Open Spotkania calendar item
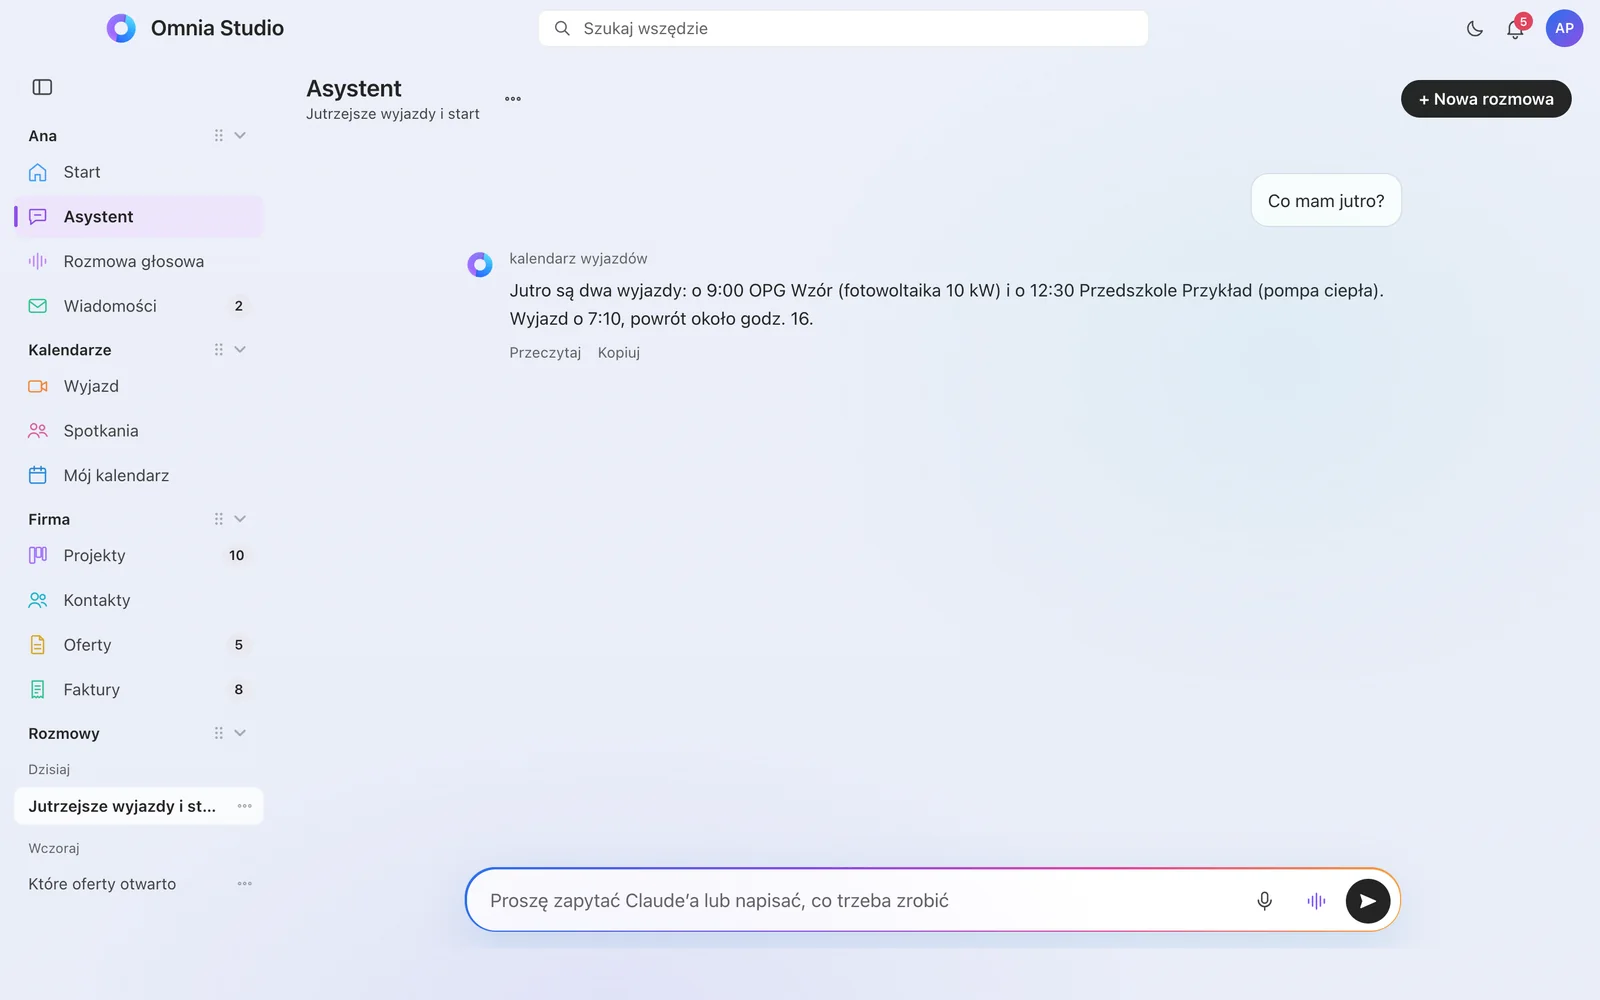The width and height of the screenshot is (1600, 1000). pyautogui.click(x=139, y=431)
